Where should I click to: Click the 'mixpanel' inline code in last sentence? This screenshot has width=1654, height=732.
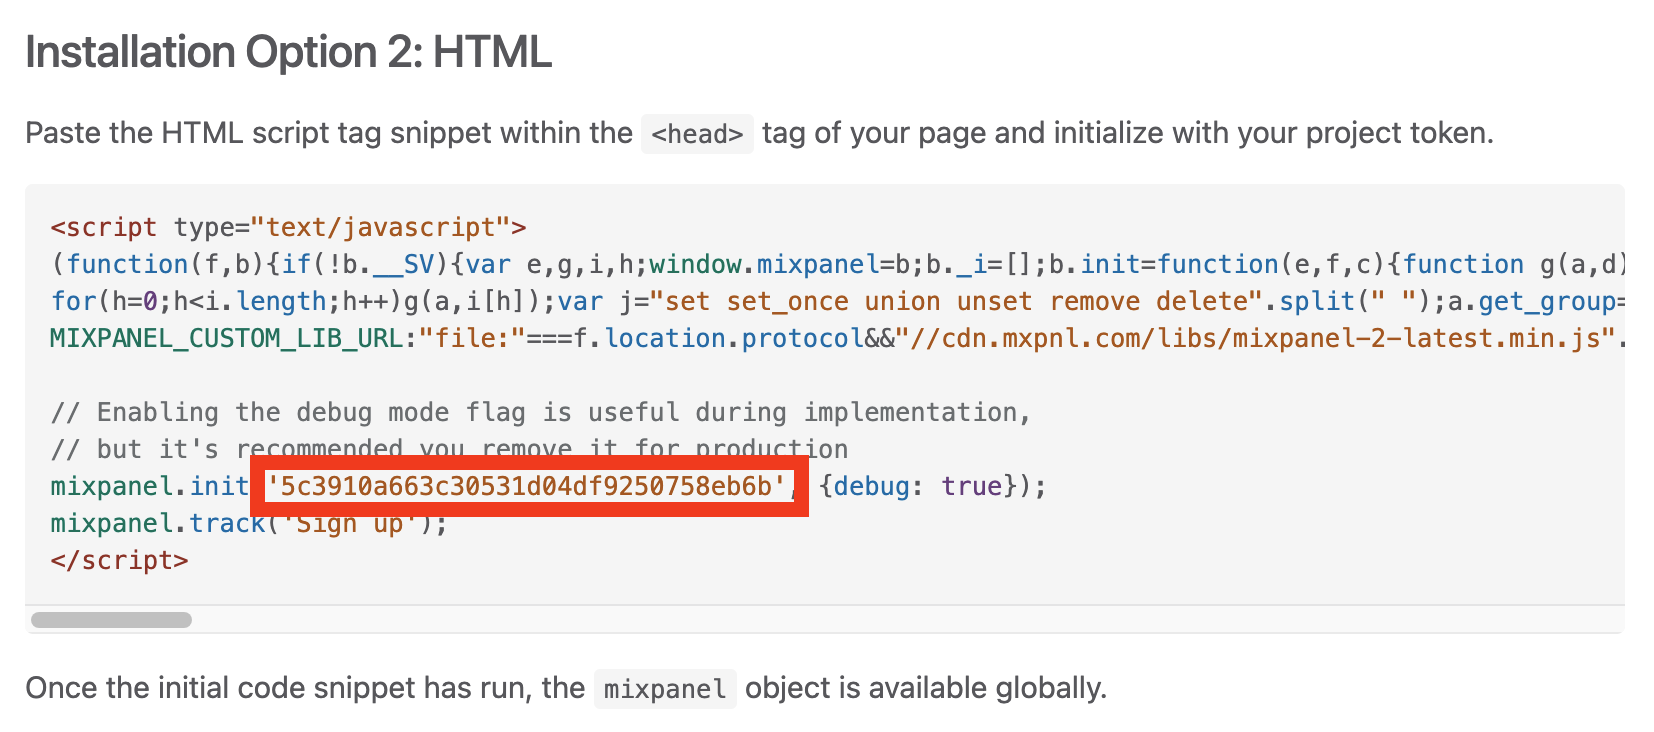click(665, 689)
